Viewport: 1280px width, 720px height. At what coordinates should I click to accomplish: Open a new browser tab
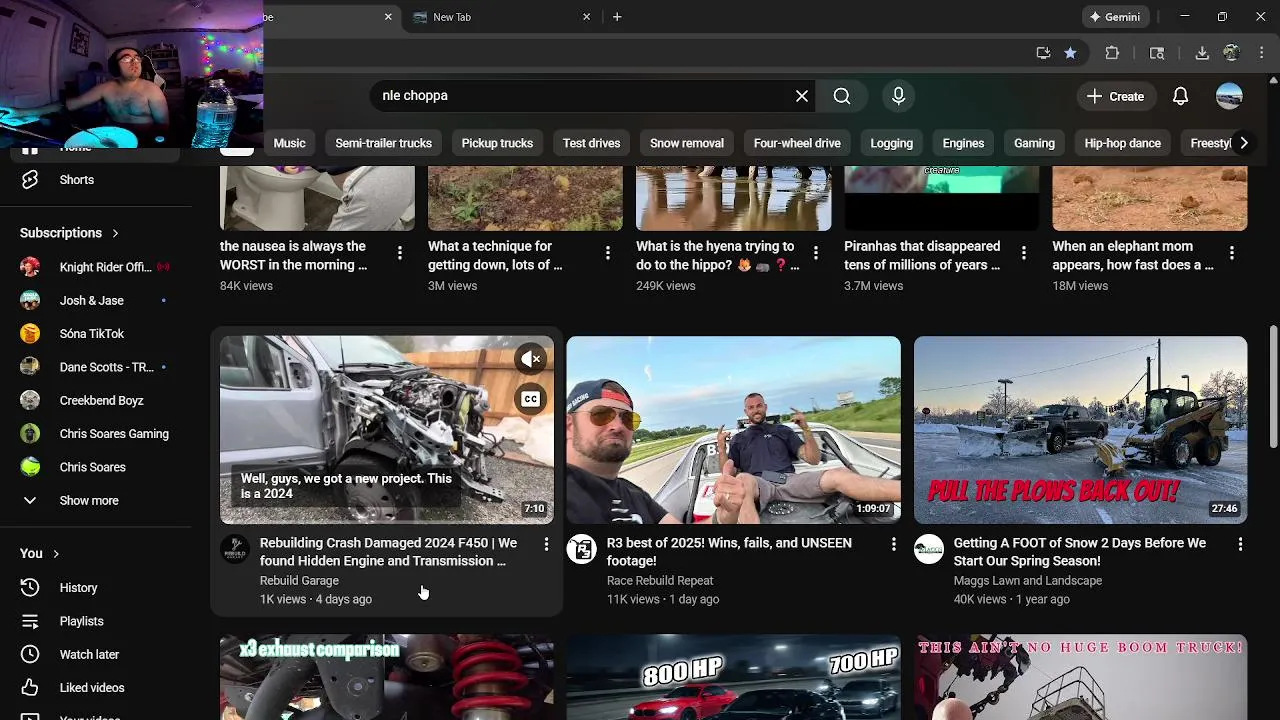[x=617, y=17]
